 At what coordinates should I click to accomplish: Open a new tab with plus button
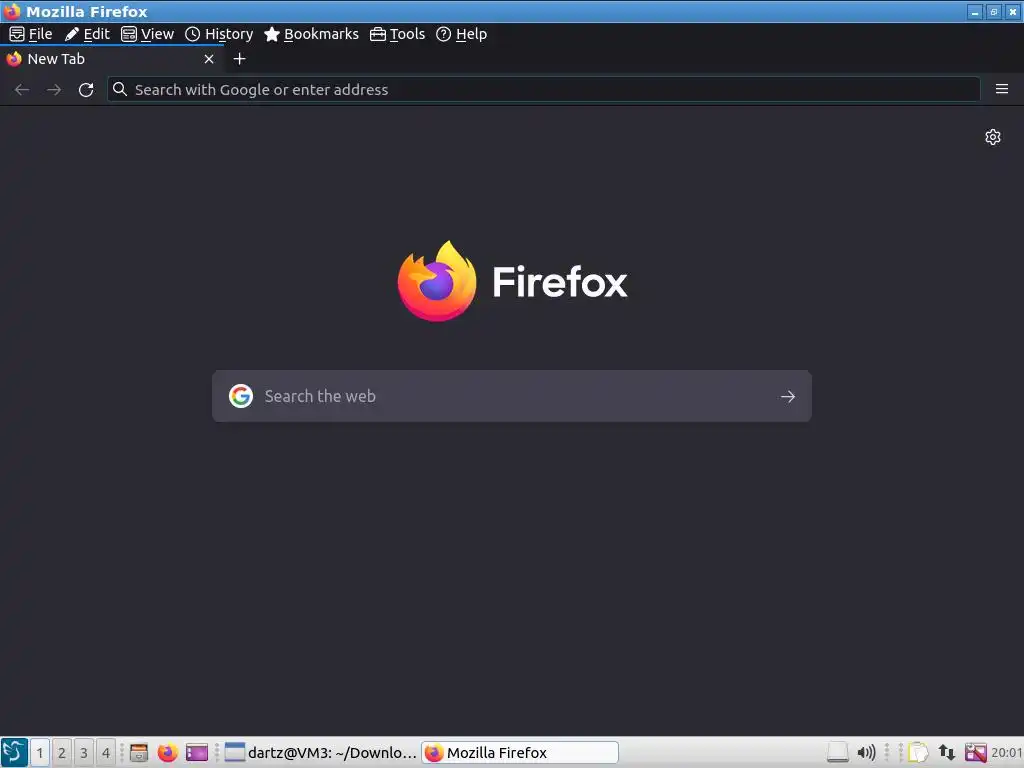click(x=240, y=59)
